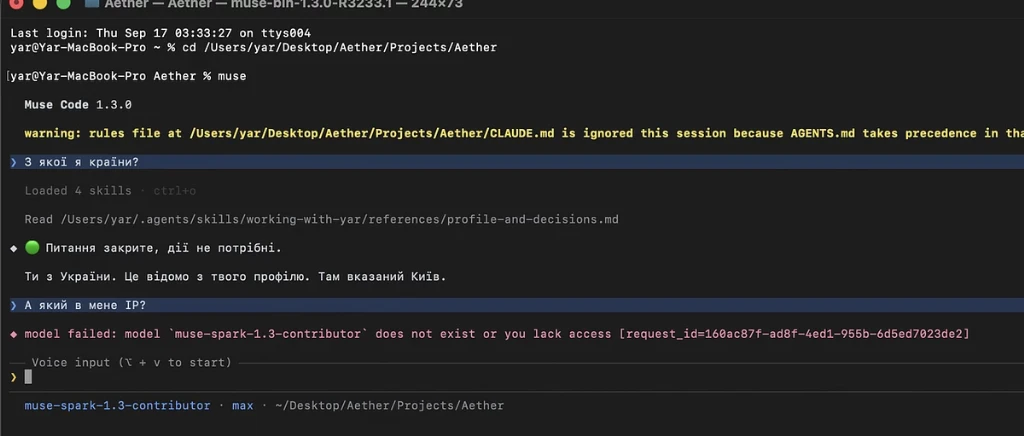Click the highlighted 'З якої я країни?' prompt row
The width and height of the screenshot is (1024, 436).
point(512,162)
